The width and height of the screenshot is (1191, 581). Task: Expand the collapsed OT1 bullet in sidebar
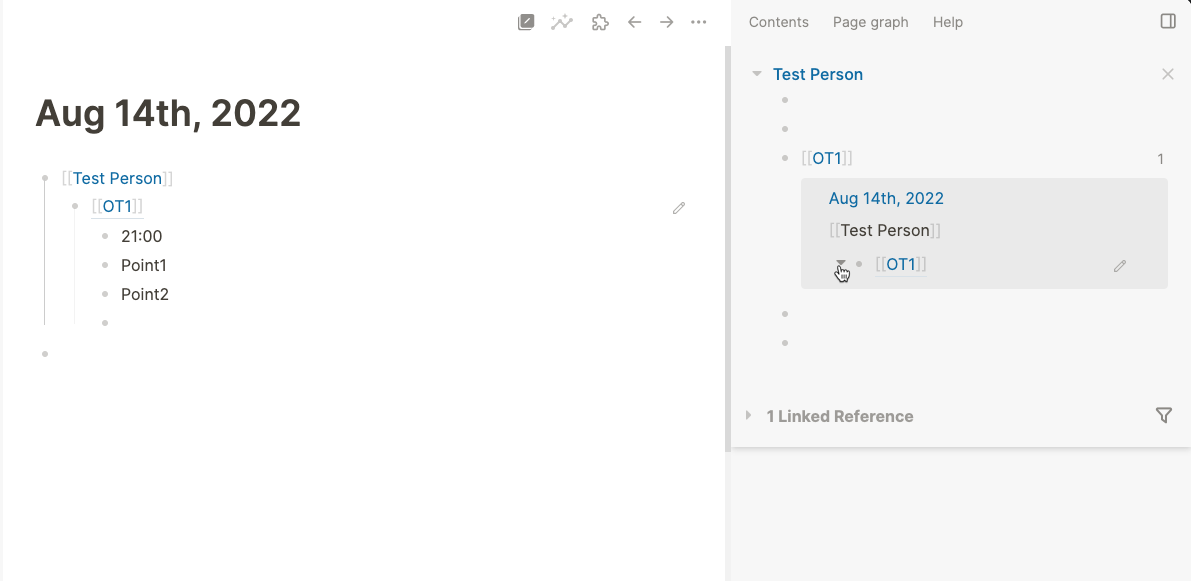pyautogui.click(x=840, y=264)
